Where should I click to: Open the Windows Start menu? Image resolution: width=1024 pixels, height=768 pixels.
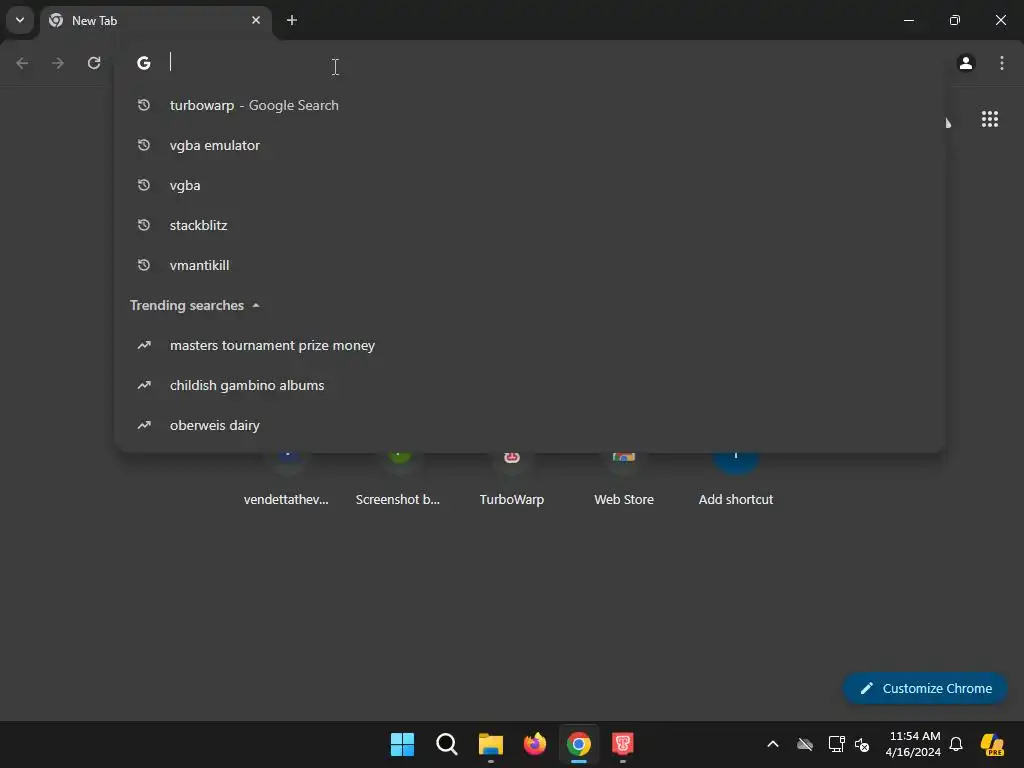tap(402, 744)
